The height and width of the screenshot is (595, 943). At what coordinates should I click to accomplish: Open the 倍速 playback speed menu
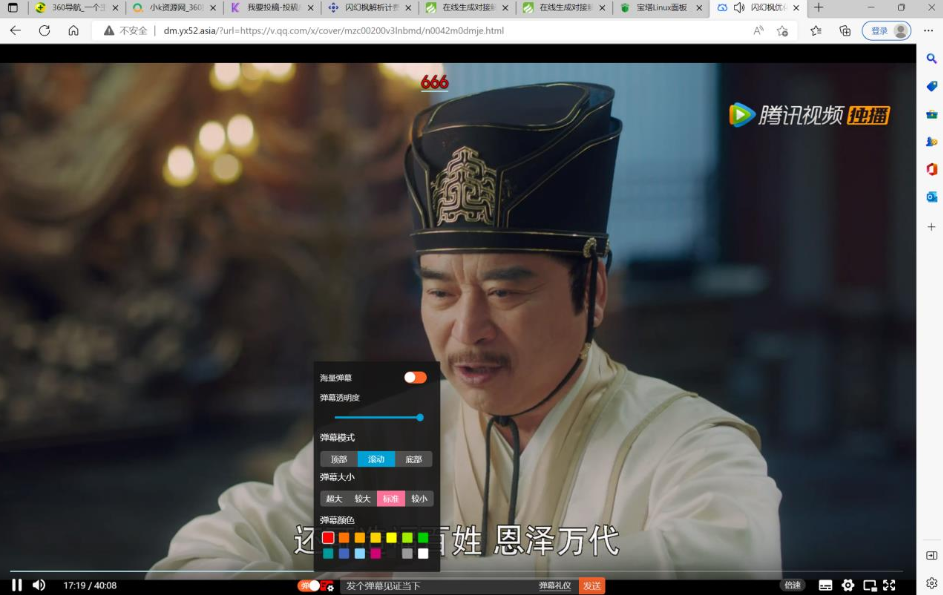point(793,585)
